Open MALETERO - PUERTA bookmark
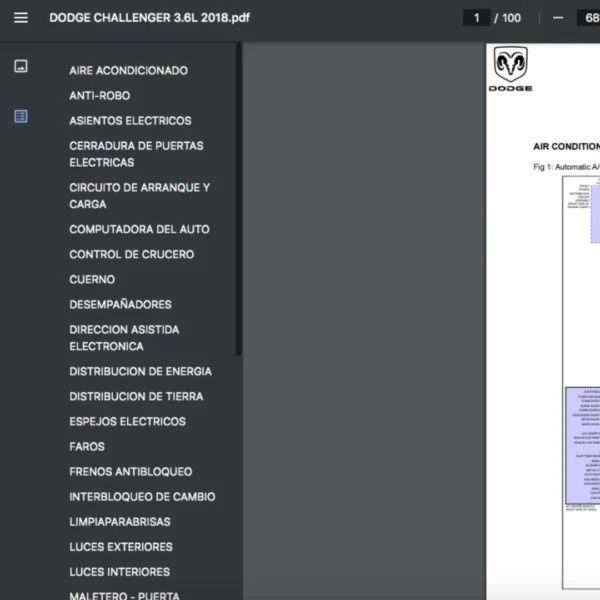The width and height of the screenshot is (600, 600). pos(124,595)
